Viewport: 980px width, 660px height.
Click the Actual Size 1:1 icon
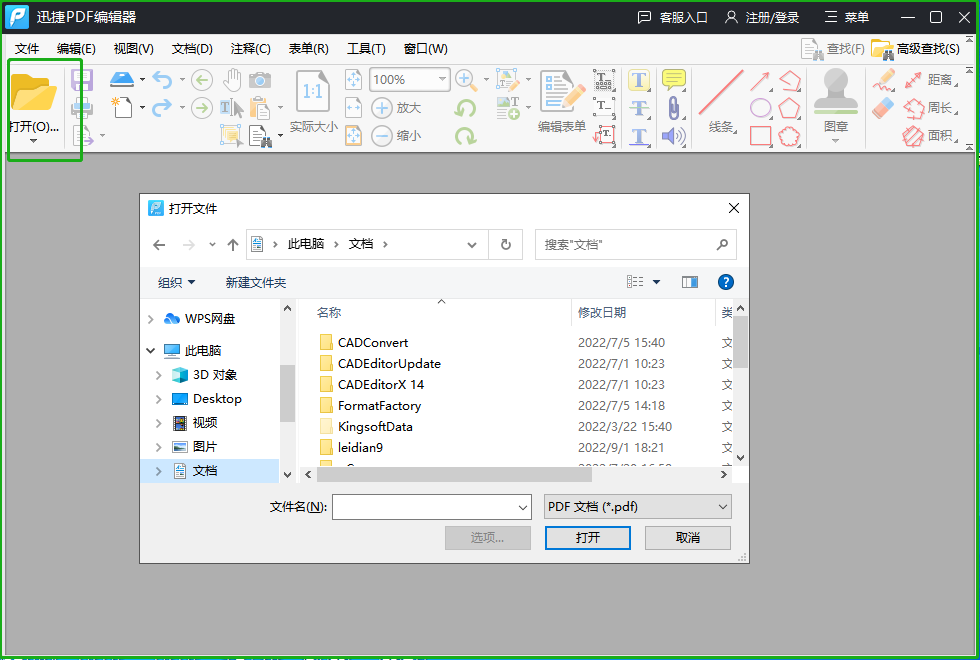point(312,94)
